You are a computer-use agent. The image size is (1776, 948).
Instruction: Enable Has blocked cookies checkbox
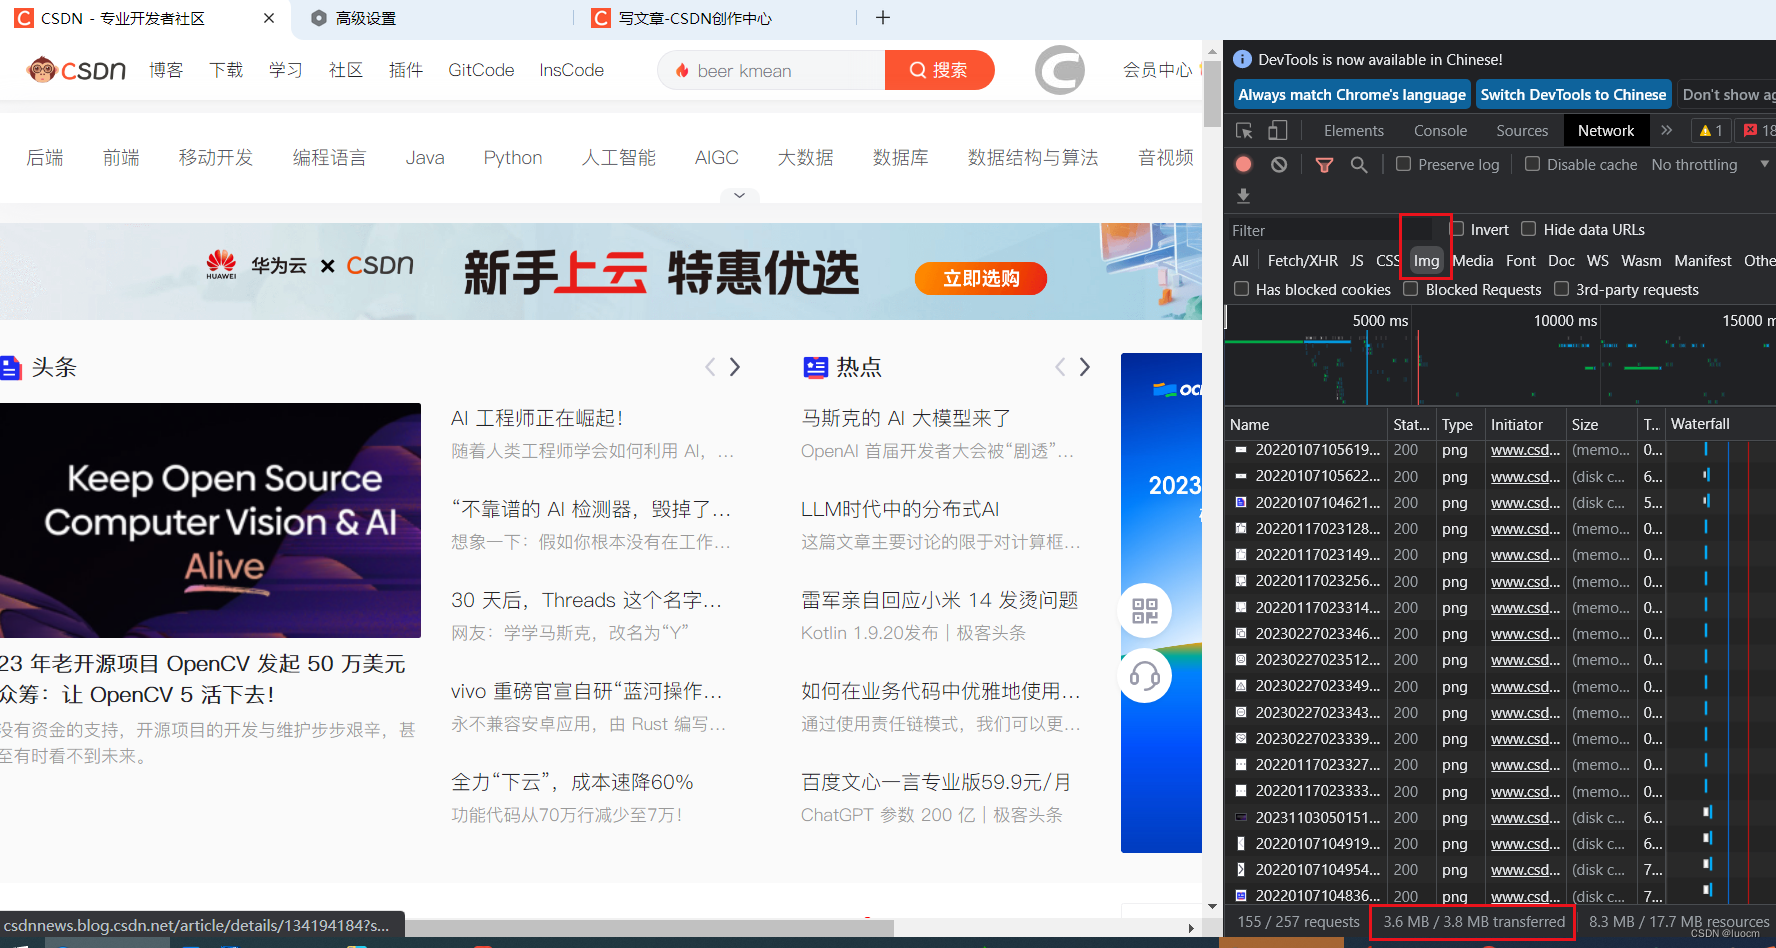(x=1242, y=289)
